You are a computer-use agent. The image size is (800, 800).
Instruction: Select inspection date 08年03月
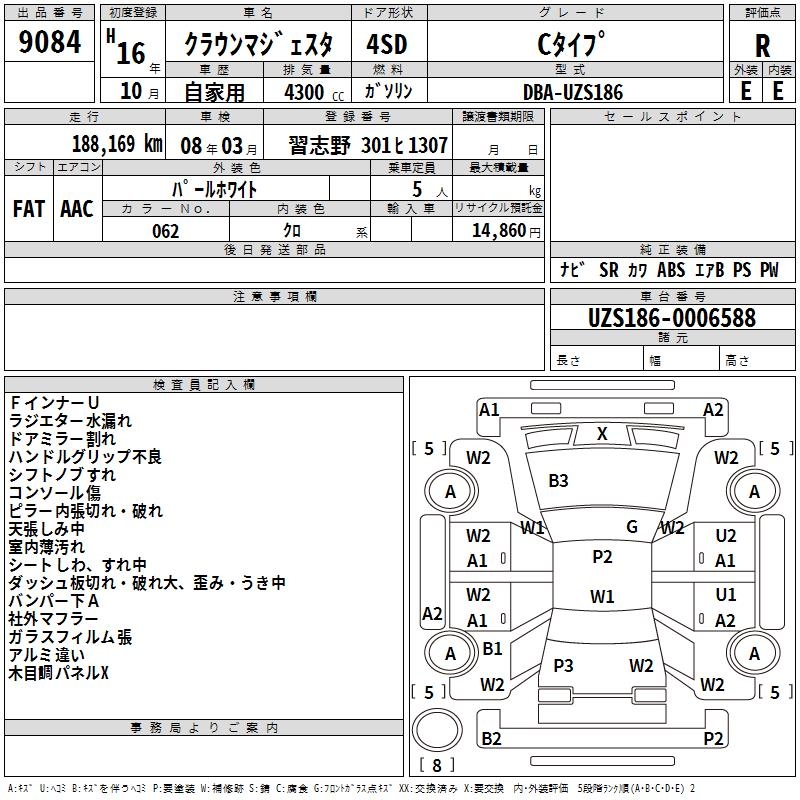pyautogui.click(x=218, y=146)
